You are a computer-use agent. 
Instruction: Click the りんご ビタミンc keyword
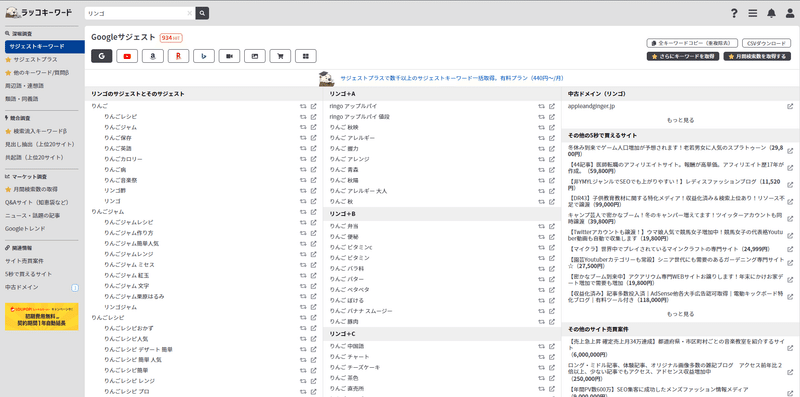point(351,247)
